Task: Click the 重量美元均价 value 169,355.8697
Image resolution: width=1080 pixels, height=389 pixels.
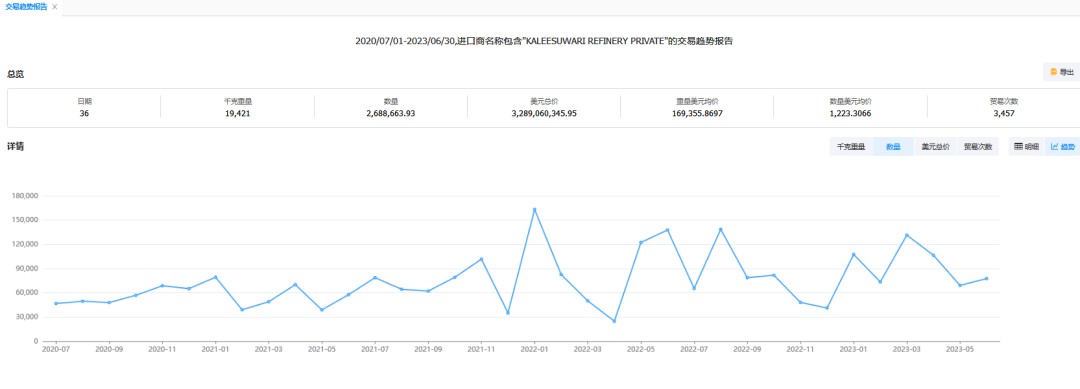Action: pos(697,114)
